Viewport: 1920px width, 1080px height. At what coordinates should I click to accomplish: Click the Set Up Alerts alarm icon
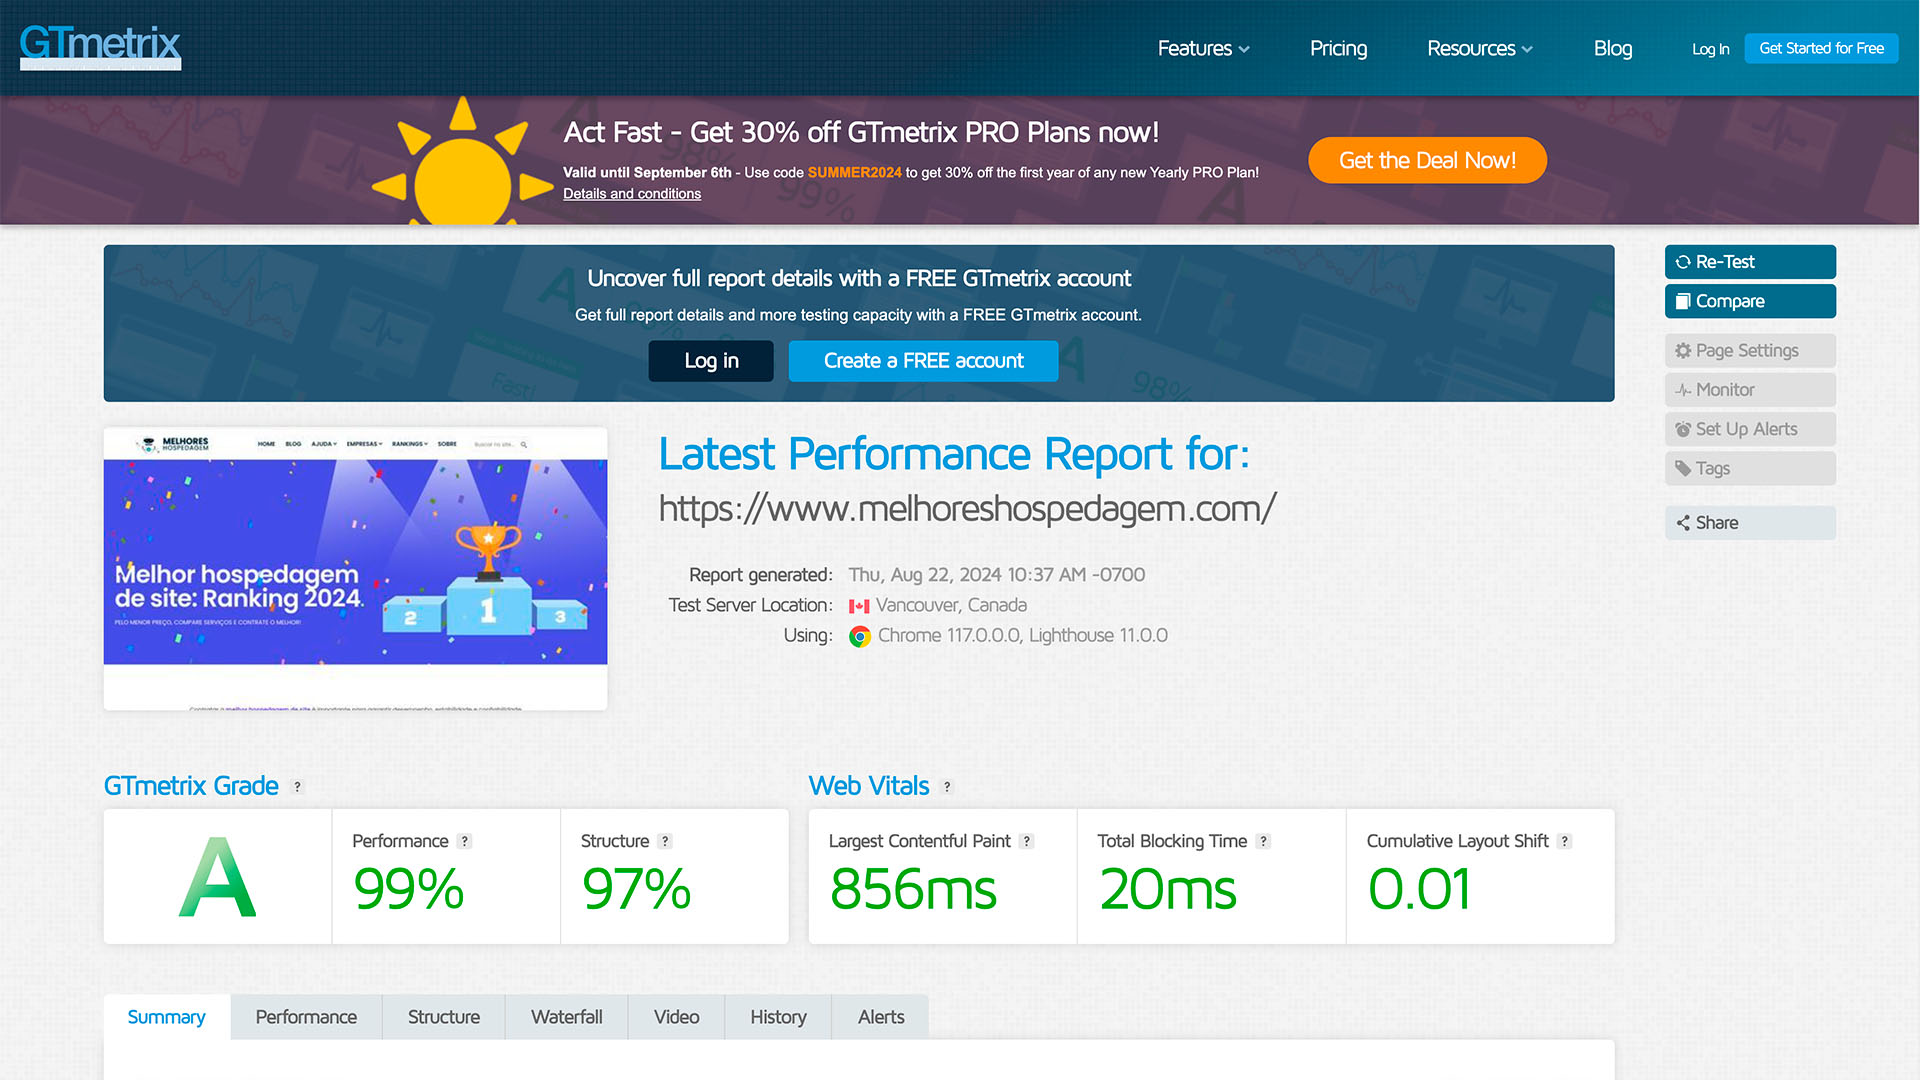(x=1683, y=429)
